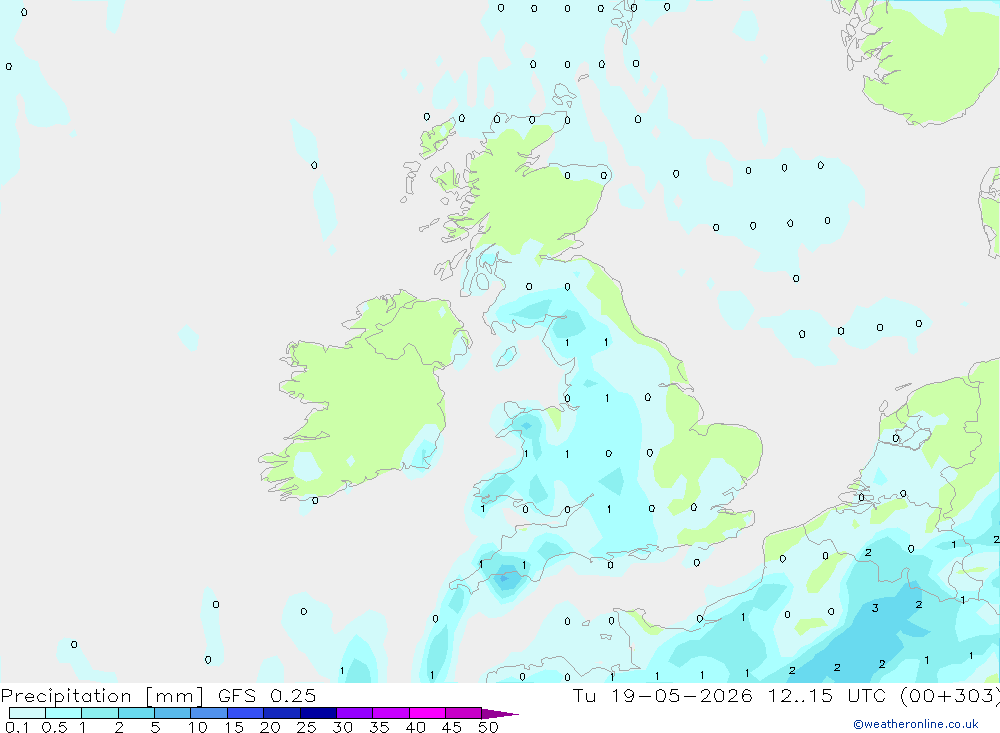Select the 20–25 mm legend swatch
This screenshot has height=733, width=1000.
click(282, 713)
